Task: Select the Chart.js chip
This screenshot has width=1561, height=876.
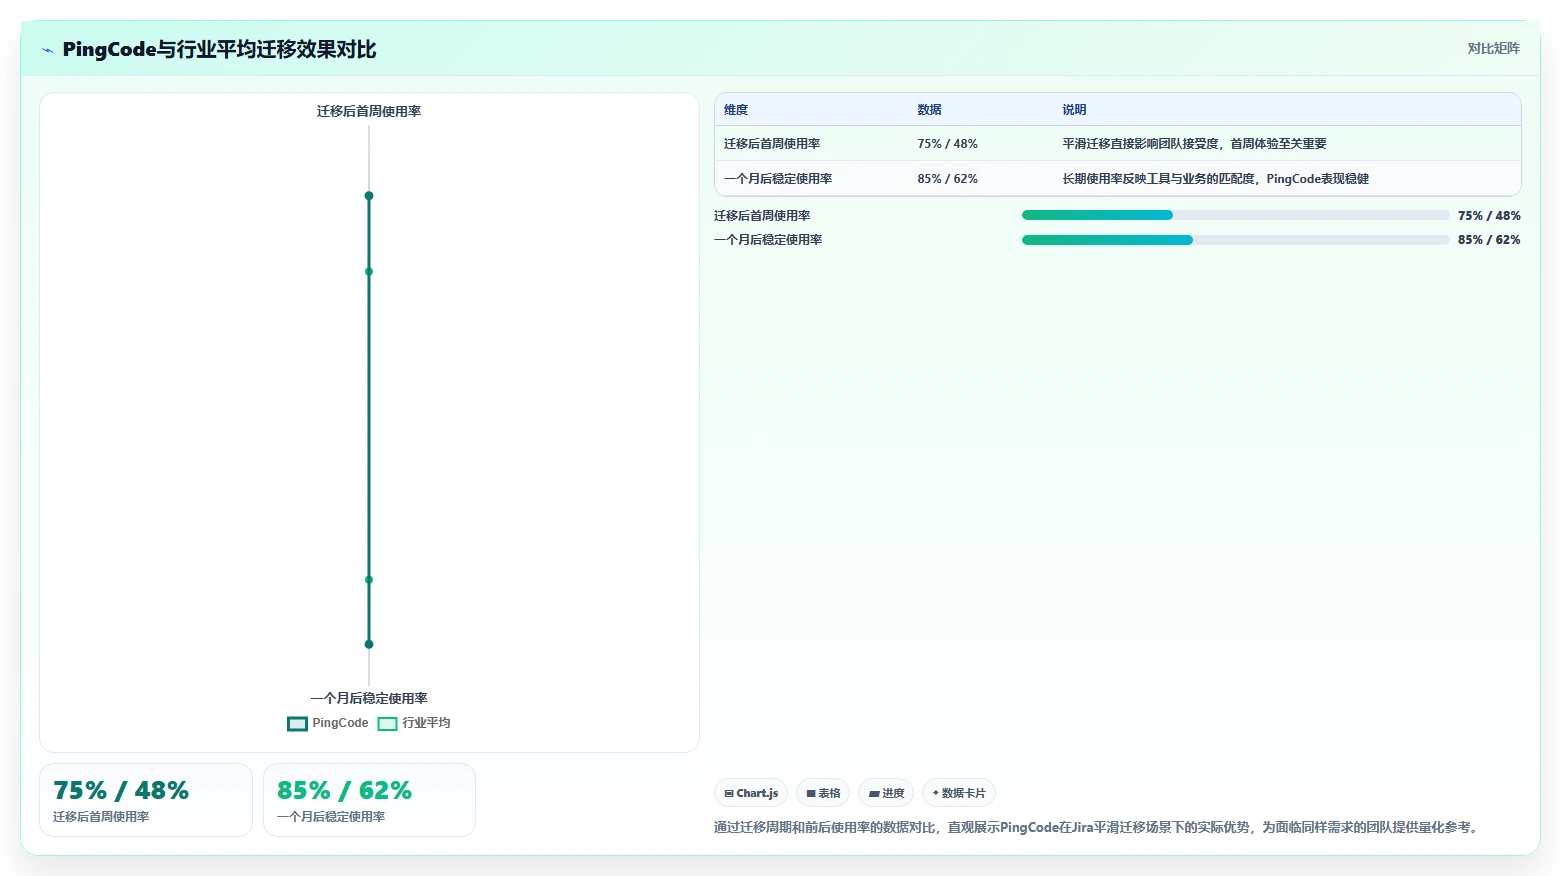Action: [751, 793]
